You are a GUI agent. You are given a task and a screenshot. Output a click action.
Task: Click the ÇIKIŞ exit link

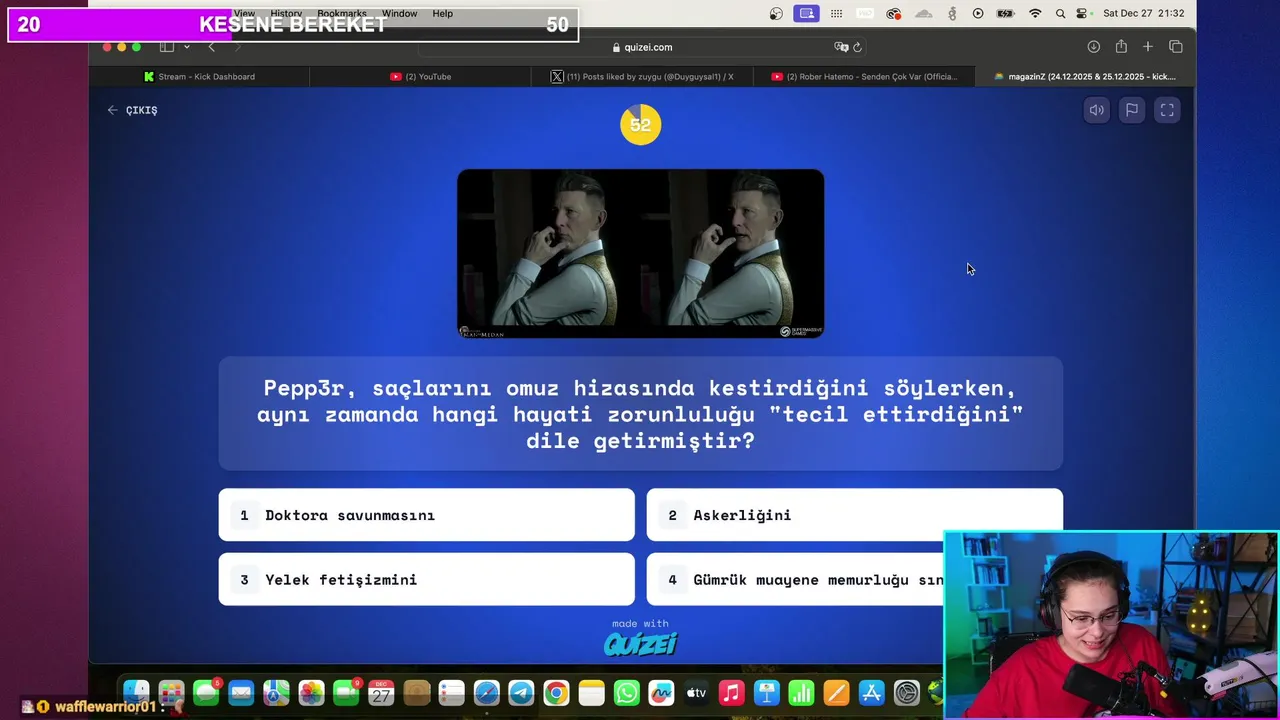pos(132,110)
